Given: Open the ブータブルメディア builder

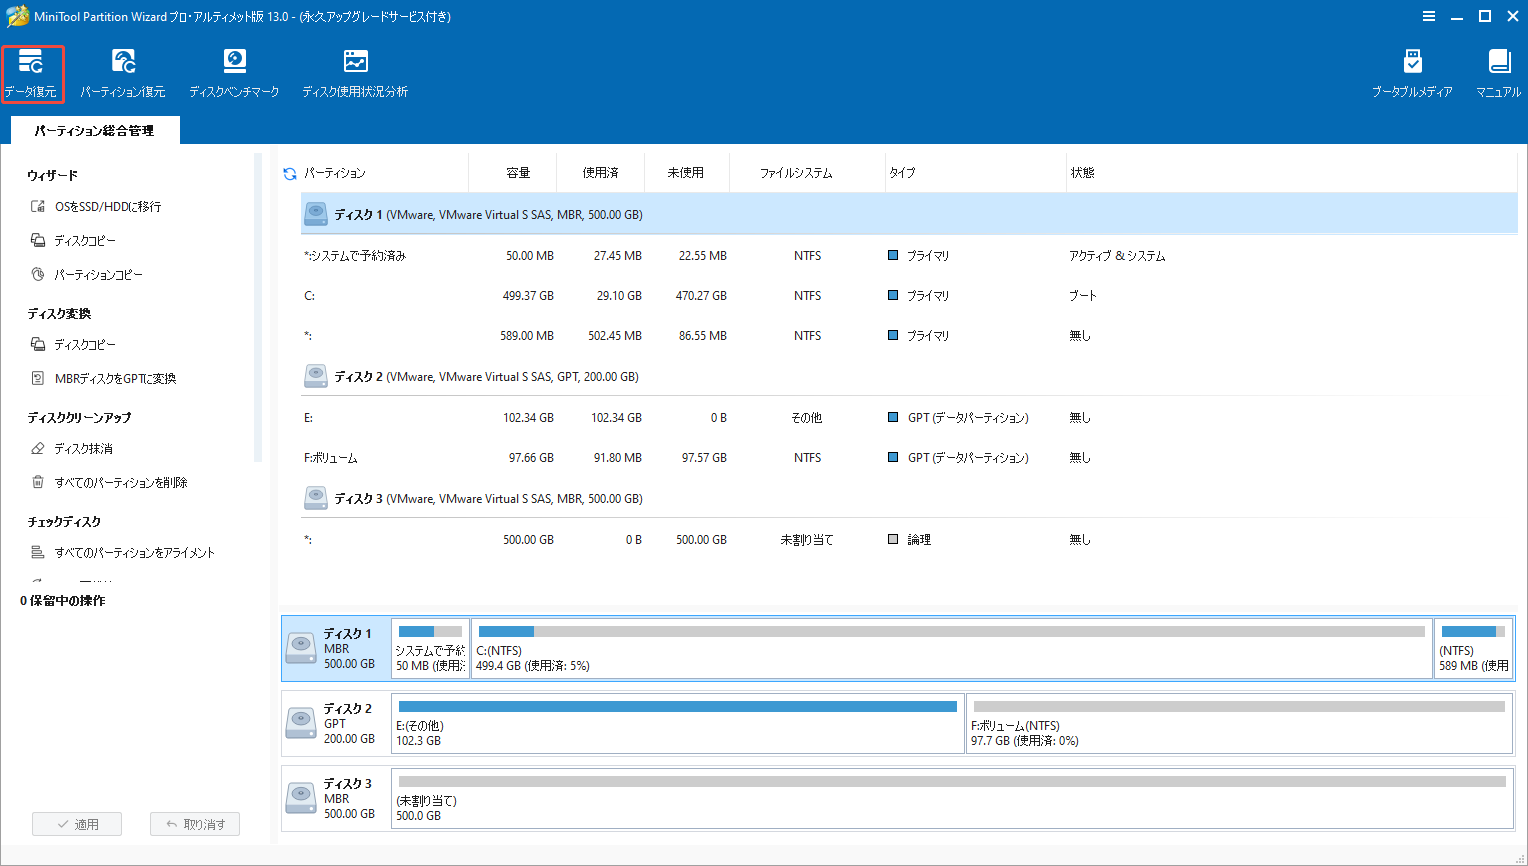Looking at the screenshot, I should click(1413, 72).
